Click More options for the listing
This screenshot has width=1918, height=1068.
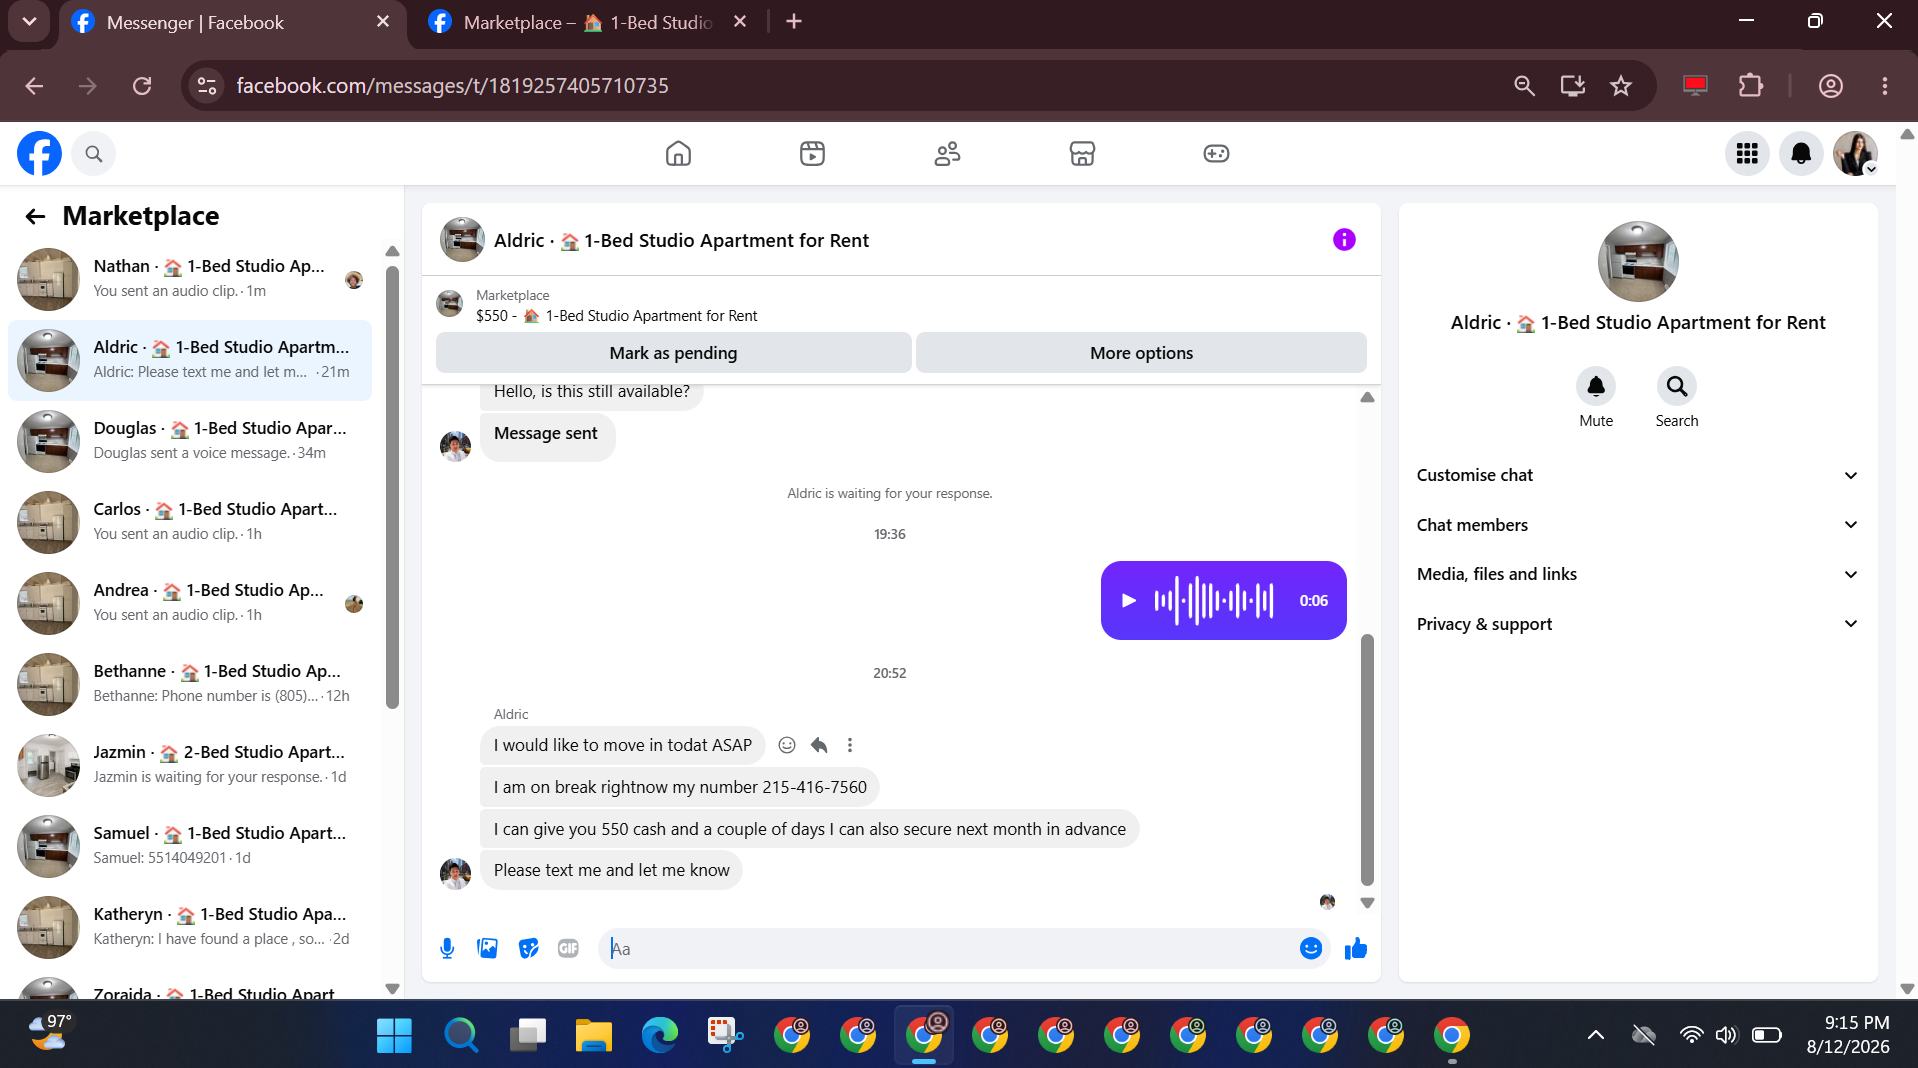(x=1141, y=353)
